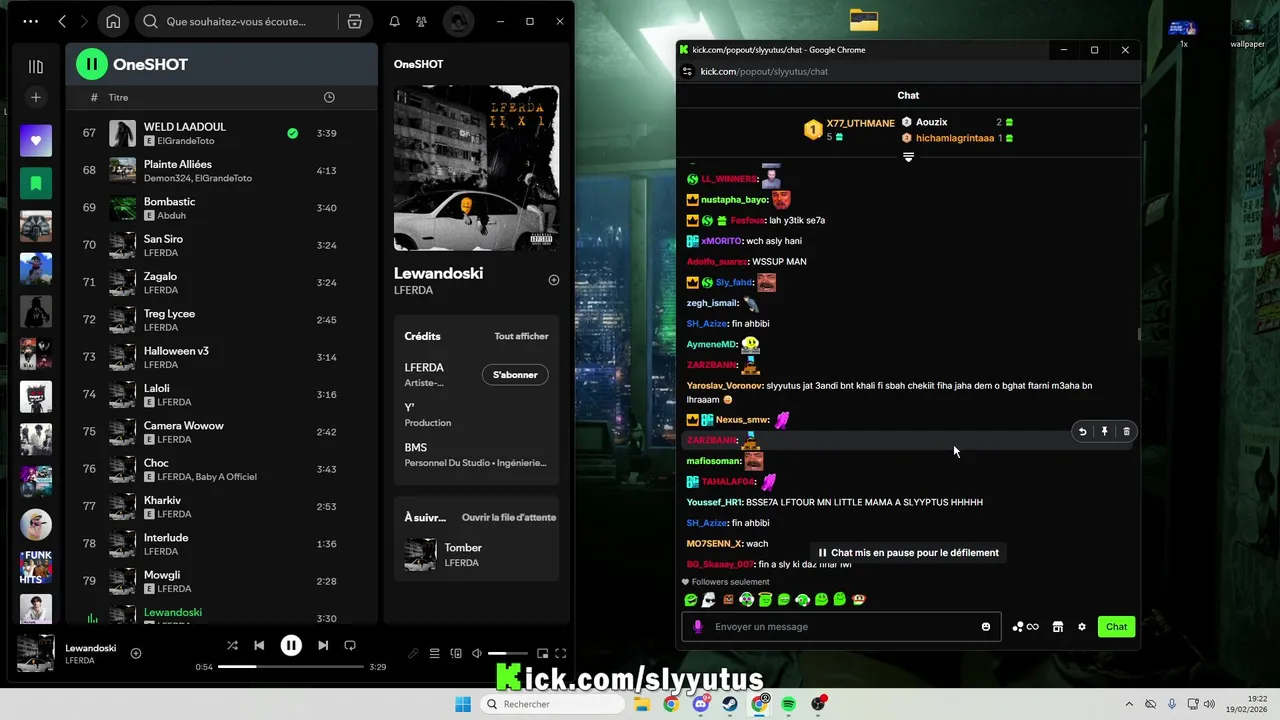Go back with Spotify's left arrow
This screenshot has width=1280, height=720.
point(62,21)
